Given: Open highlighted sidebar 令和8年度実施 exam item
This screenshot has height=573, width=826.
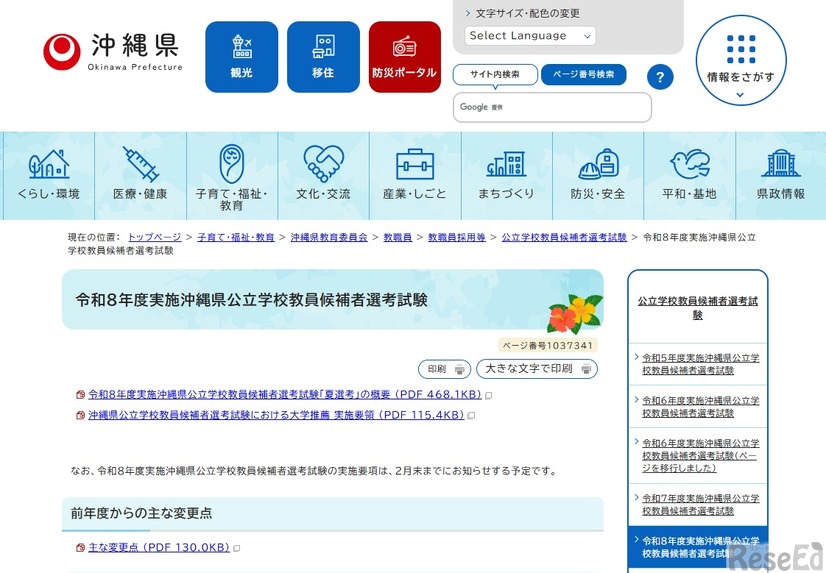Looking at the screenshot, I should [697, 547].
